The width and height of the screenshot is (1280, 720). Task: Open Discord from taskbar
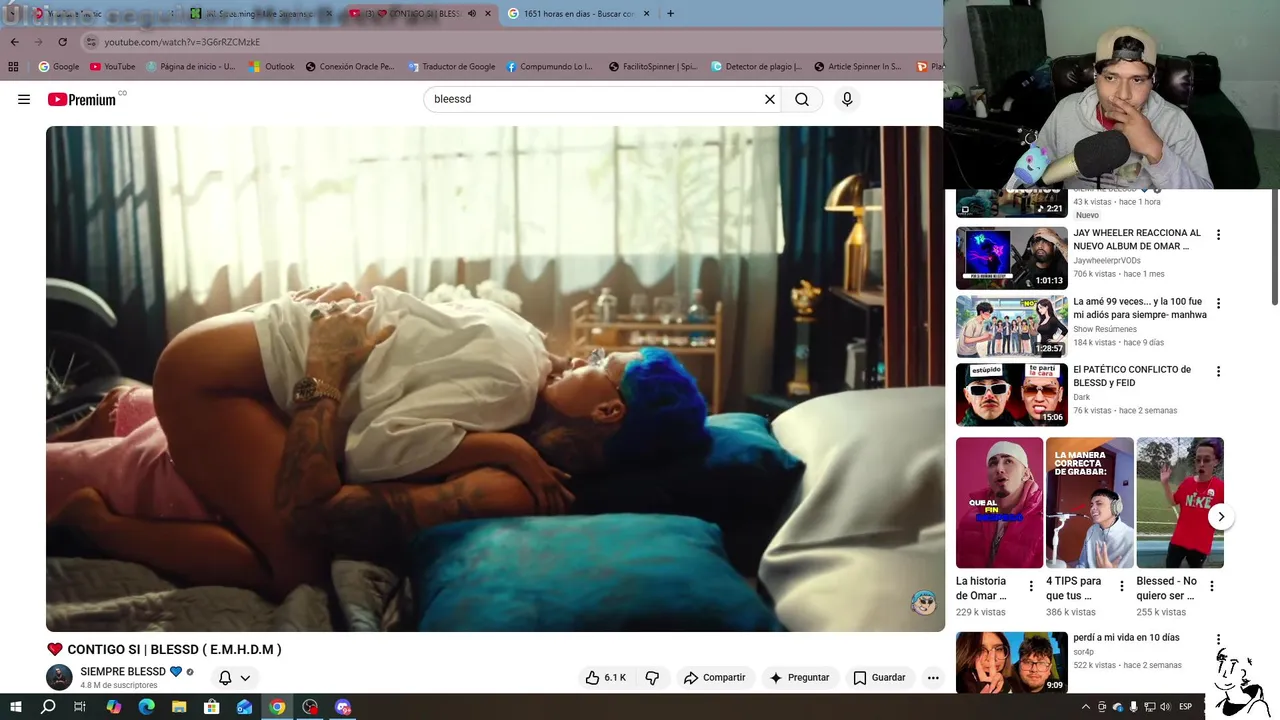(343, 707)
